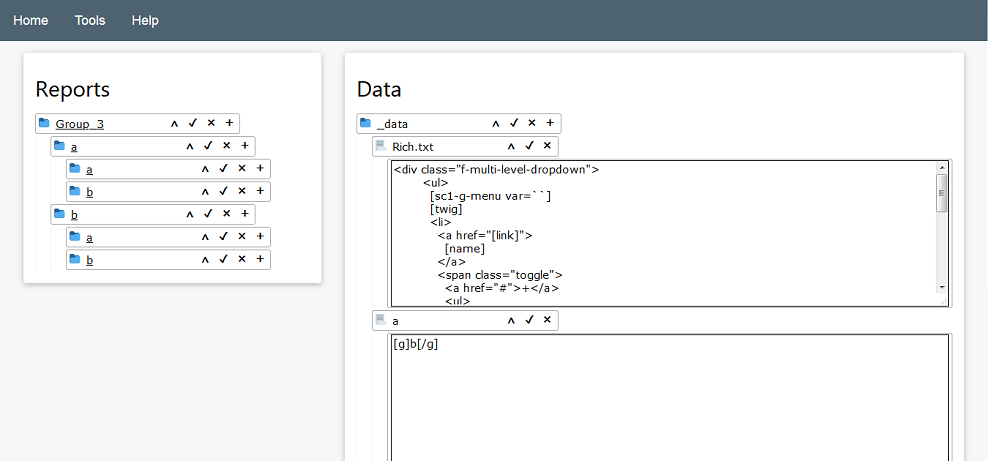The width and height of the screenshot is (988, 461).
Task: Collapse the Rich.txt editor with its caret
Action: coord(511,146)
